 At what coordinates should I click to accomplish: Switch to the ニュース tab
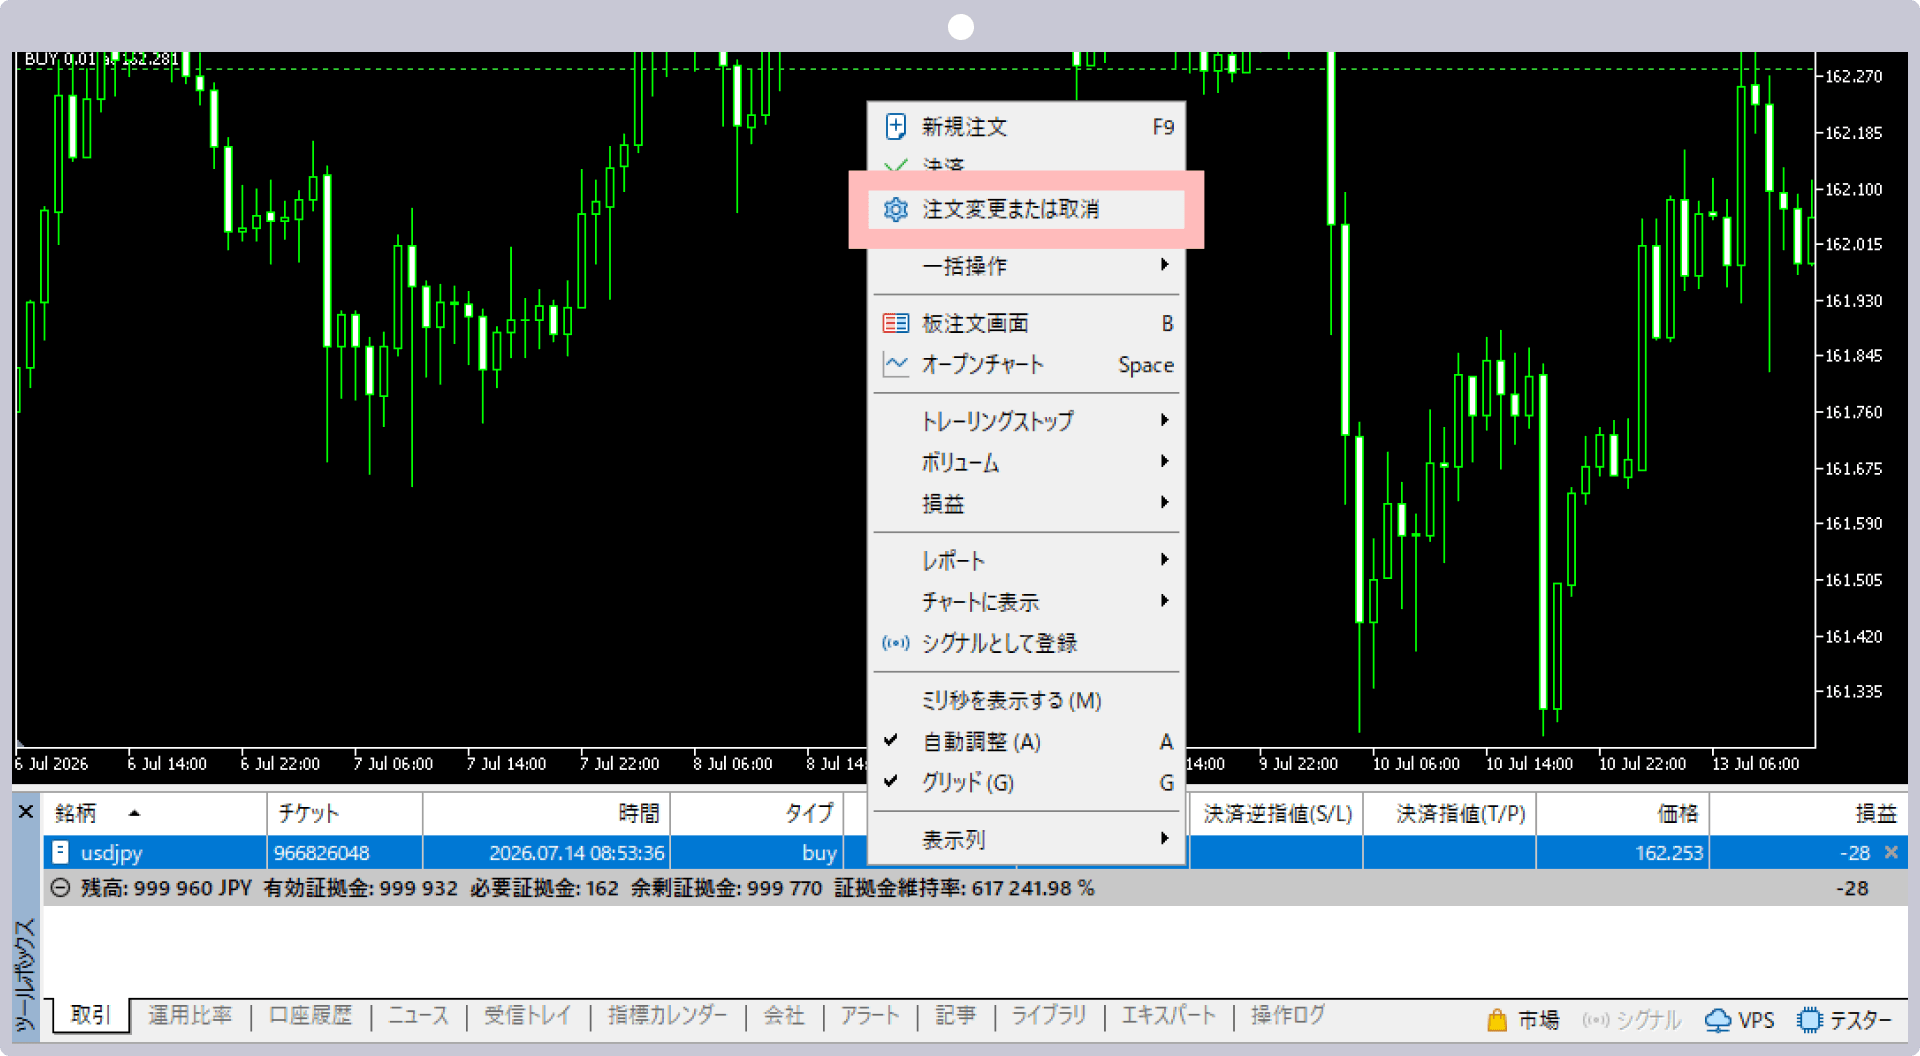coord(419,1016)
